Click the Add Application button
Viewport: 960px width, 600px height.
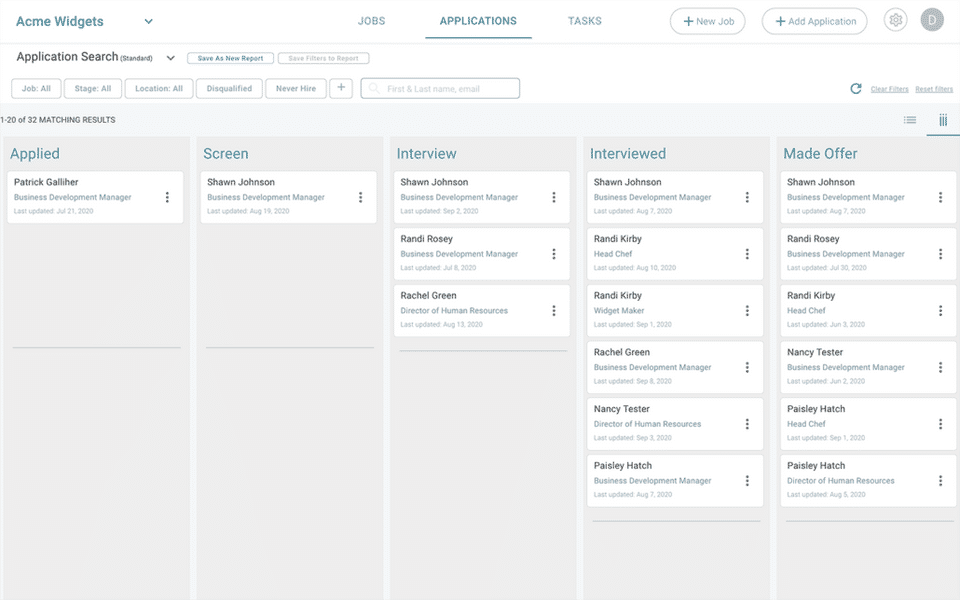tap(814, 21)
